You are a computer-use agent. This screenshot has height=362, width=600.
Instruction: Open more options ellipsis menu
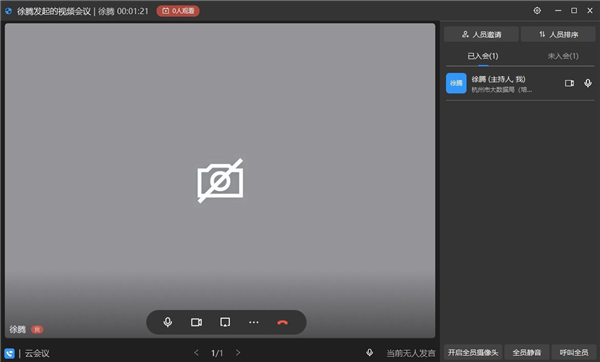point(254,322)
